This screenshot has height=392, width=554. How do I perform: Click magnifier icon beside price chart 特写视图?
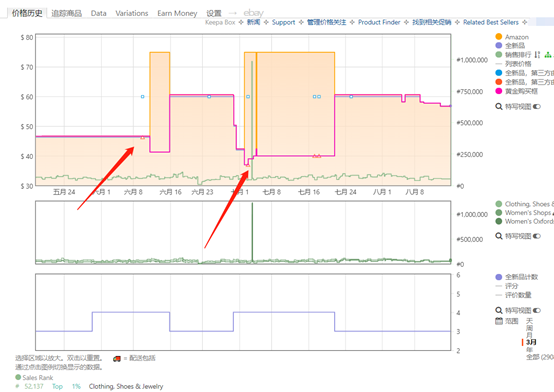pos(499,106)
